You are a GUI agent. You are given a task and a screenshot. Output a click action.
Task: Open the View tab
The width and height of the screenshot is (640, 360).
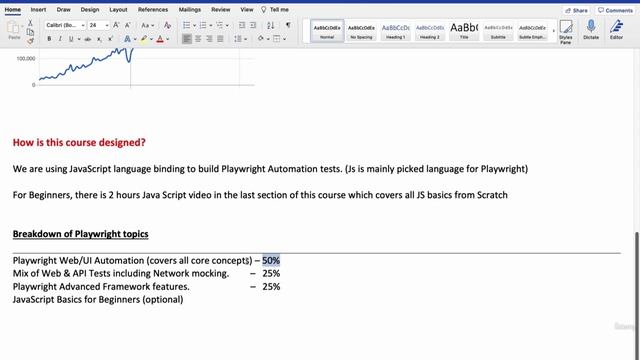tap(247, 9)
